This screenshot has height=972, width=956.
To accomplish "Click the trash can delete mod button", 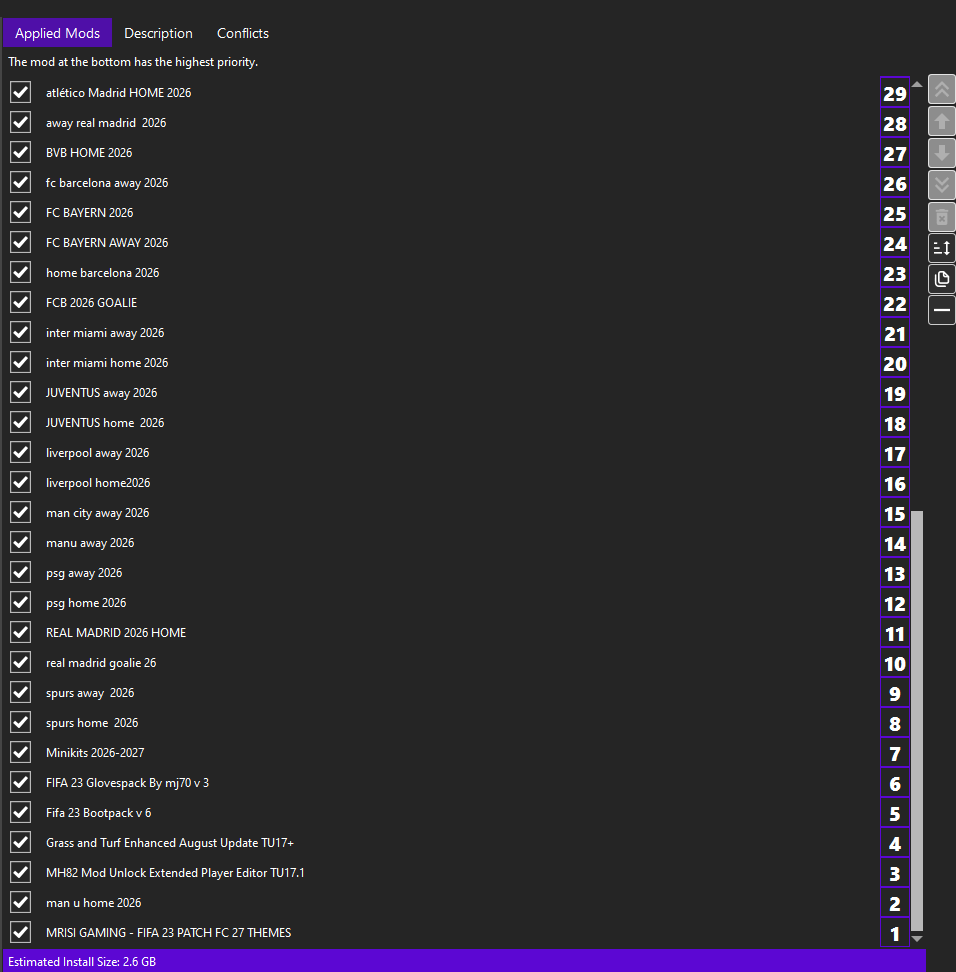I will pyautogui.click(x=941, y=217).
